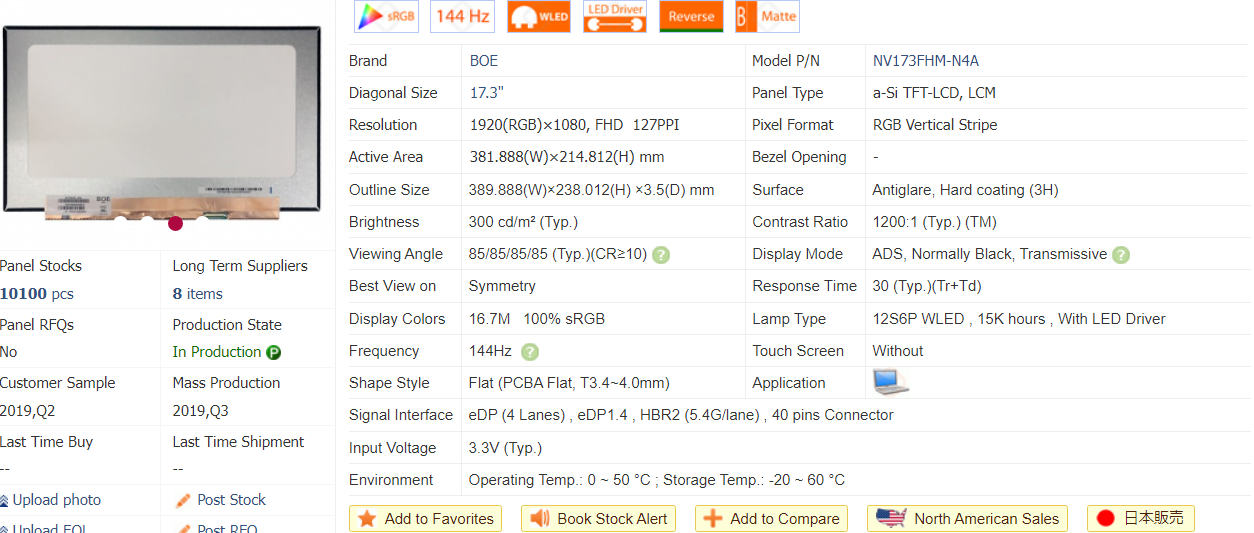
Task: Click the 144 Hz refresh rate badge
Action: click(x=462, y=16)
